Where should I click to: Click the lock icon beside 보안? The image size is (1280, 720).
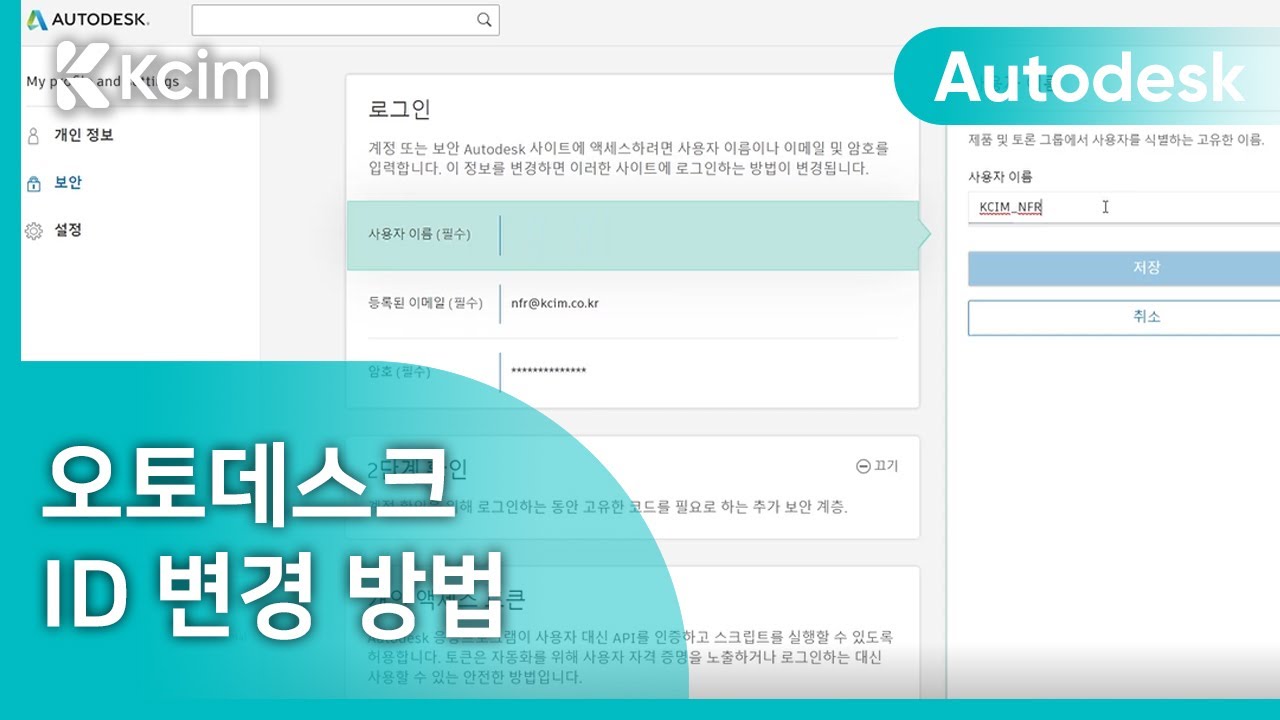click(x=34, y=183)
